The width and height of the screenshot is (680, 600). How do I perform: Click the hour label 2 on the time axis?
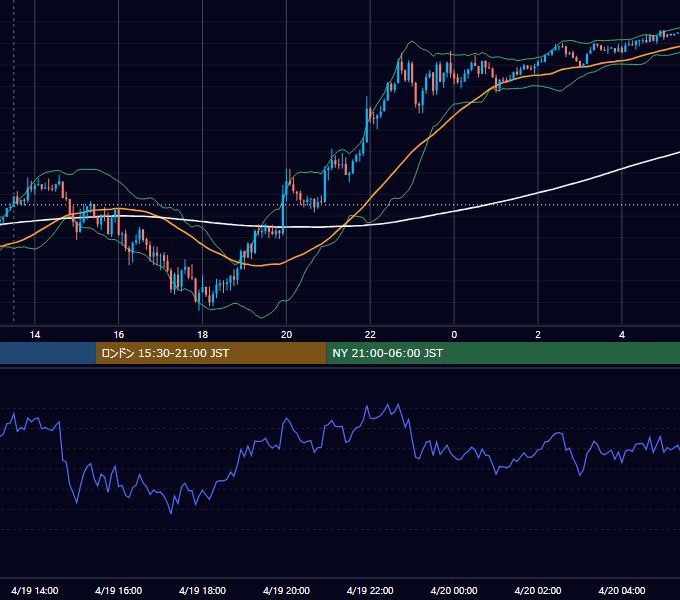538,335
